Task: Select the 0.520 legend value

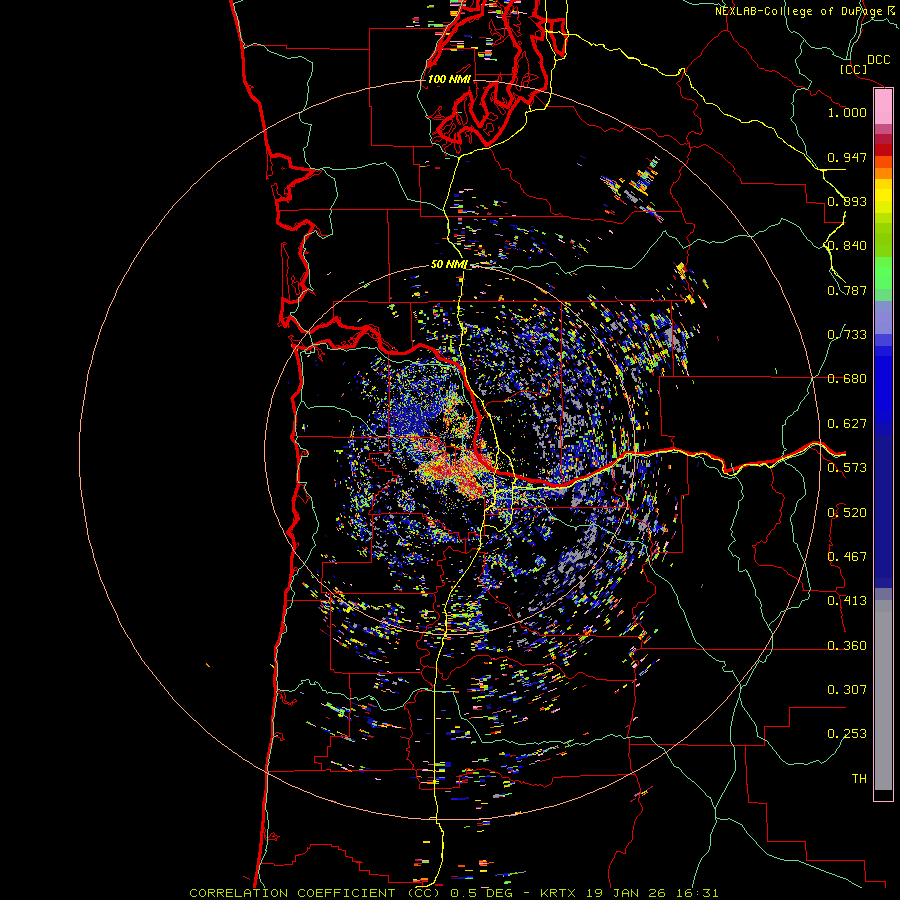Action: pyautogui.click(x=847, y=513)
